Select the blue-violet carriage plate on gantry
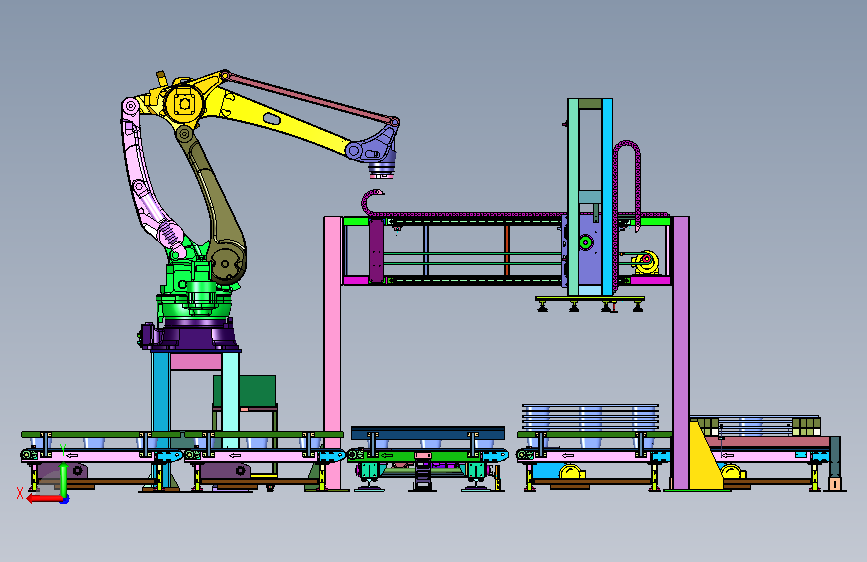This screenshot has height=562, width=867. tap(589, 252)
